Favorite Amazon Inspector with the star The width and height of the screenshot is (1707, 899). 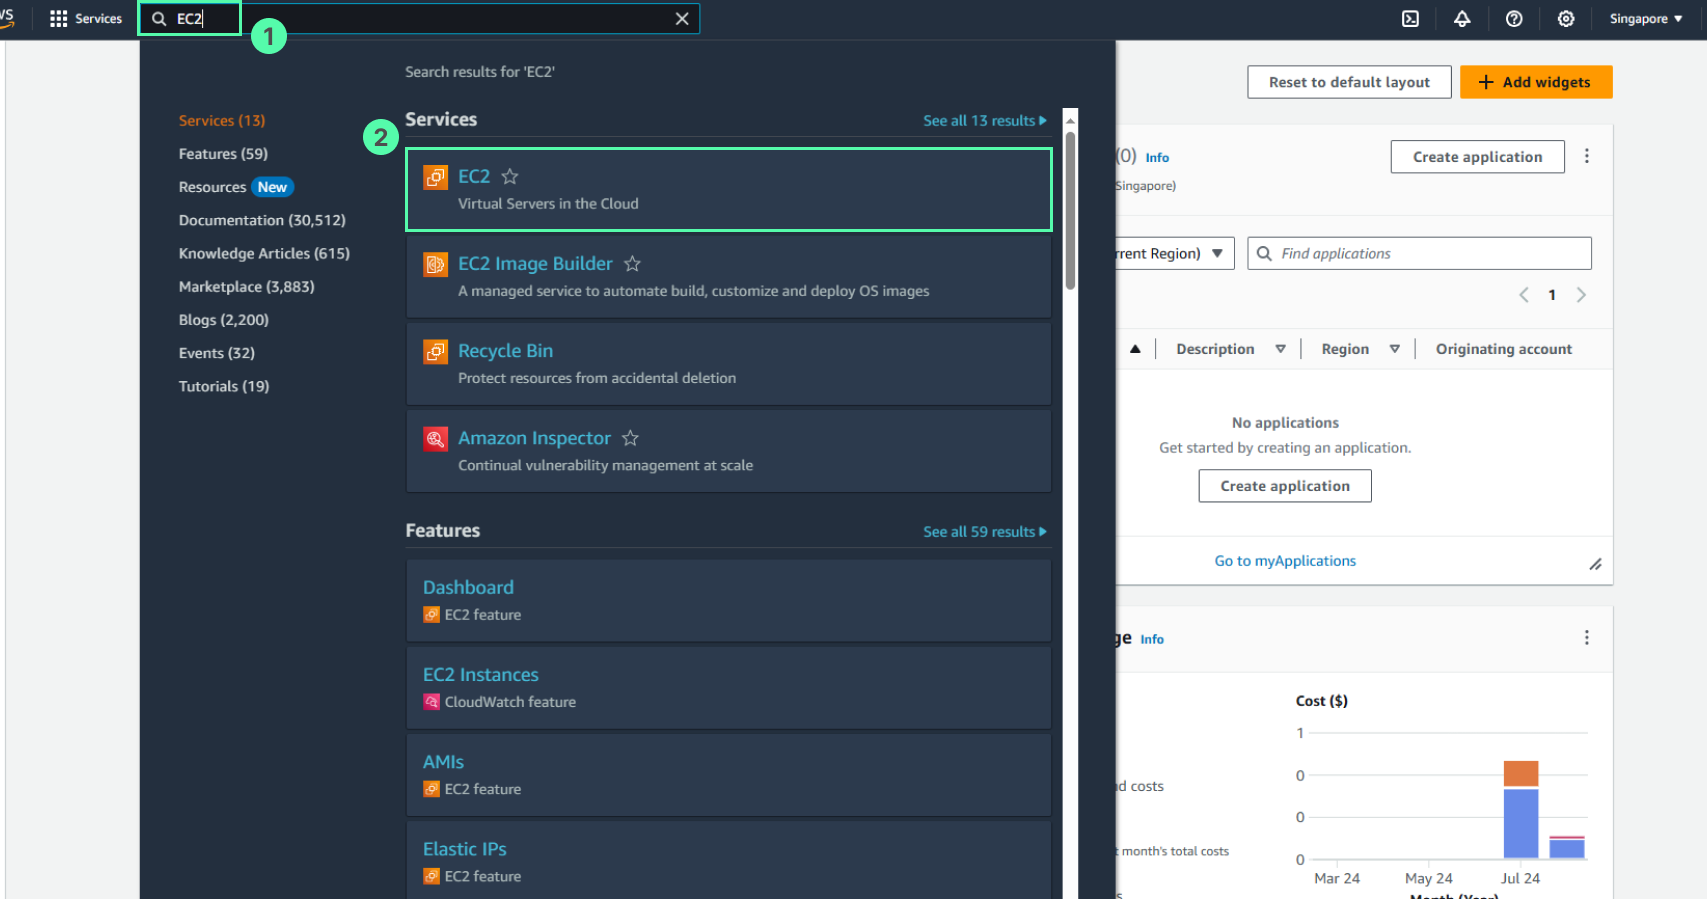[x=630, y=438]
